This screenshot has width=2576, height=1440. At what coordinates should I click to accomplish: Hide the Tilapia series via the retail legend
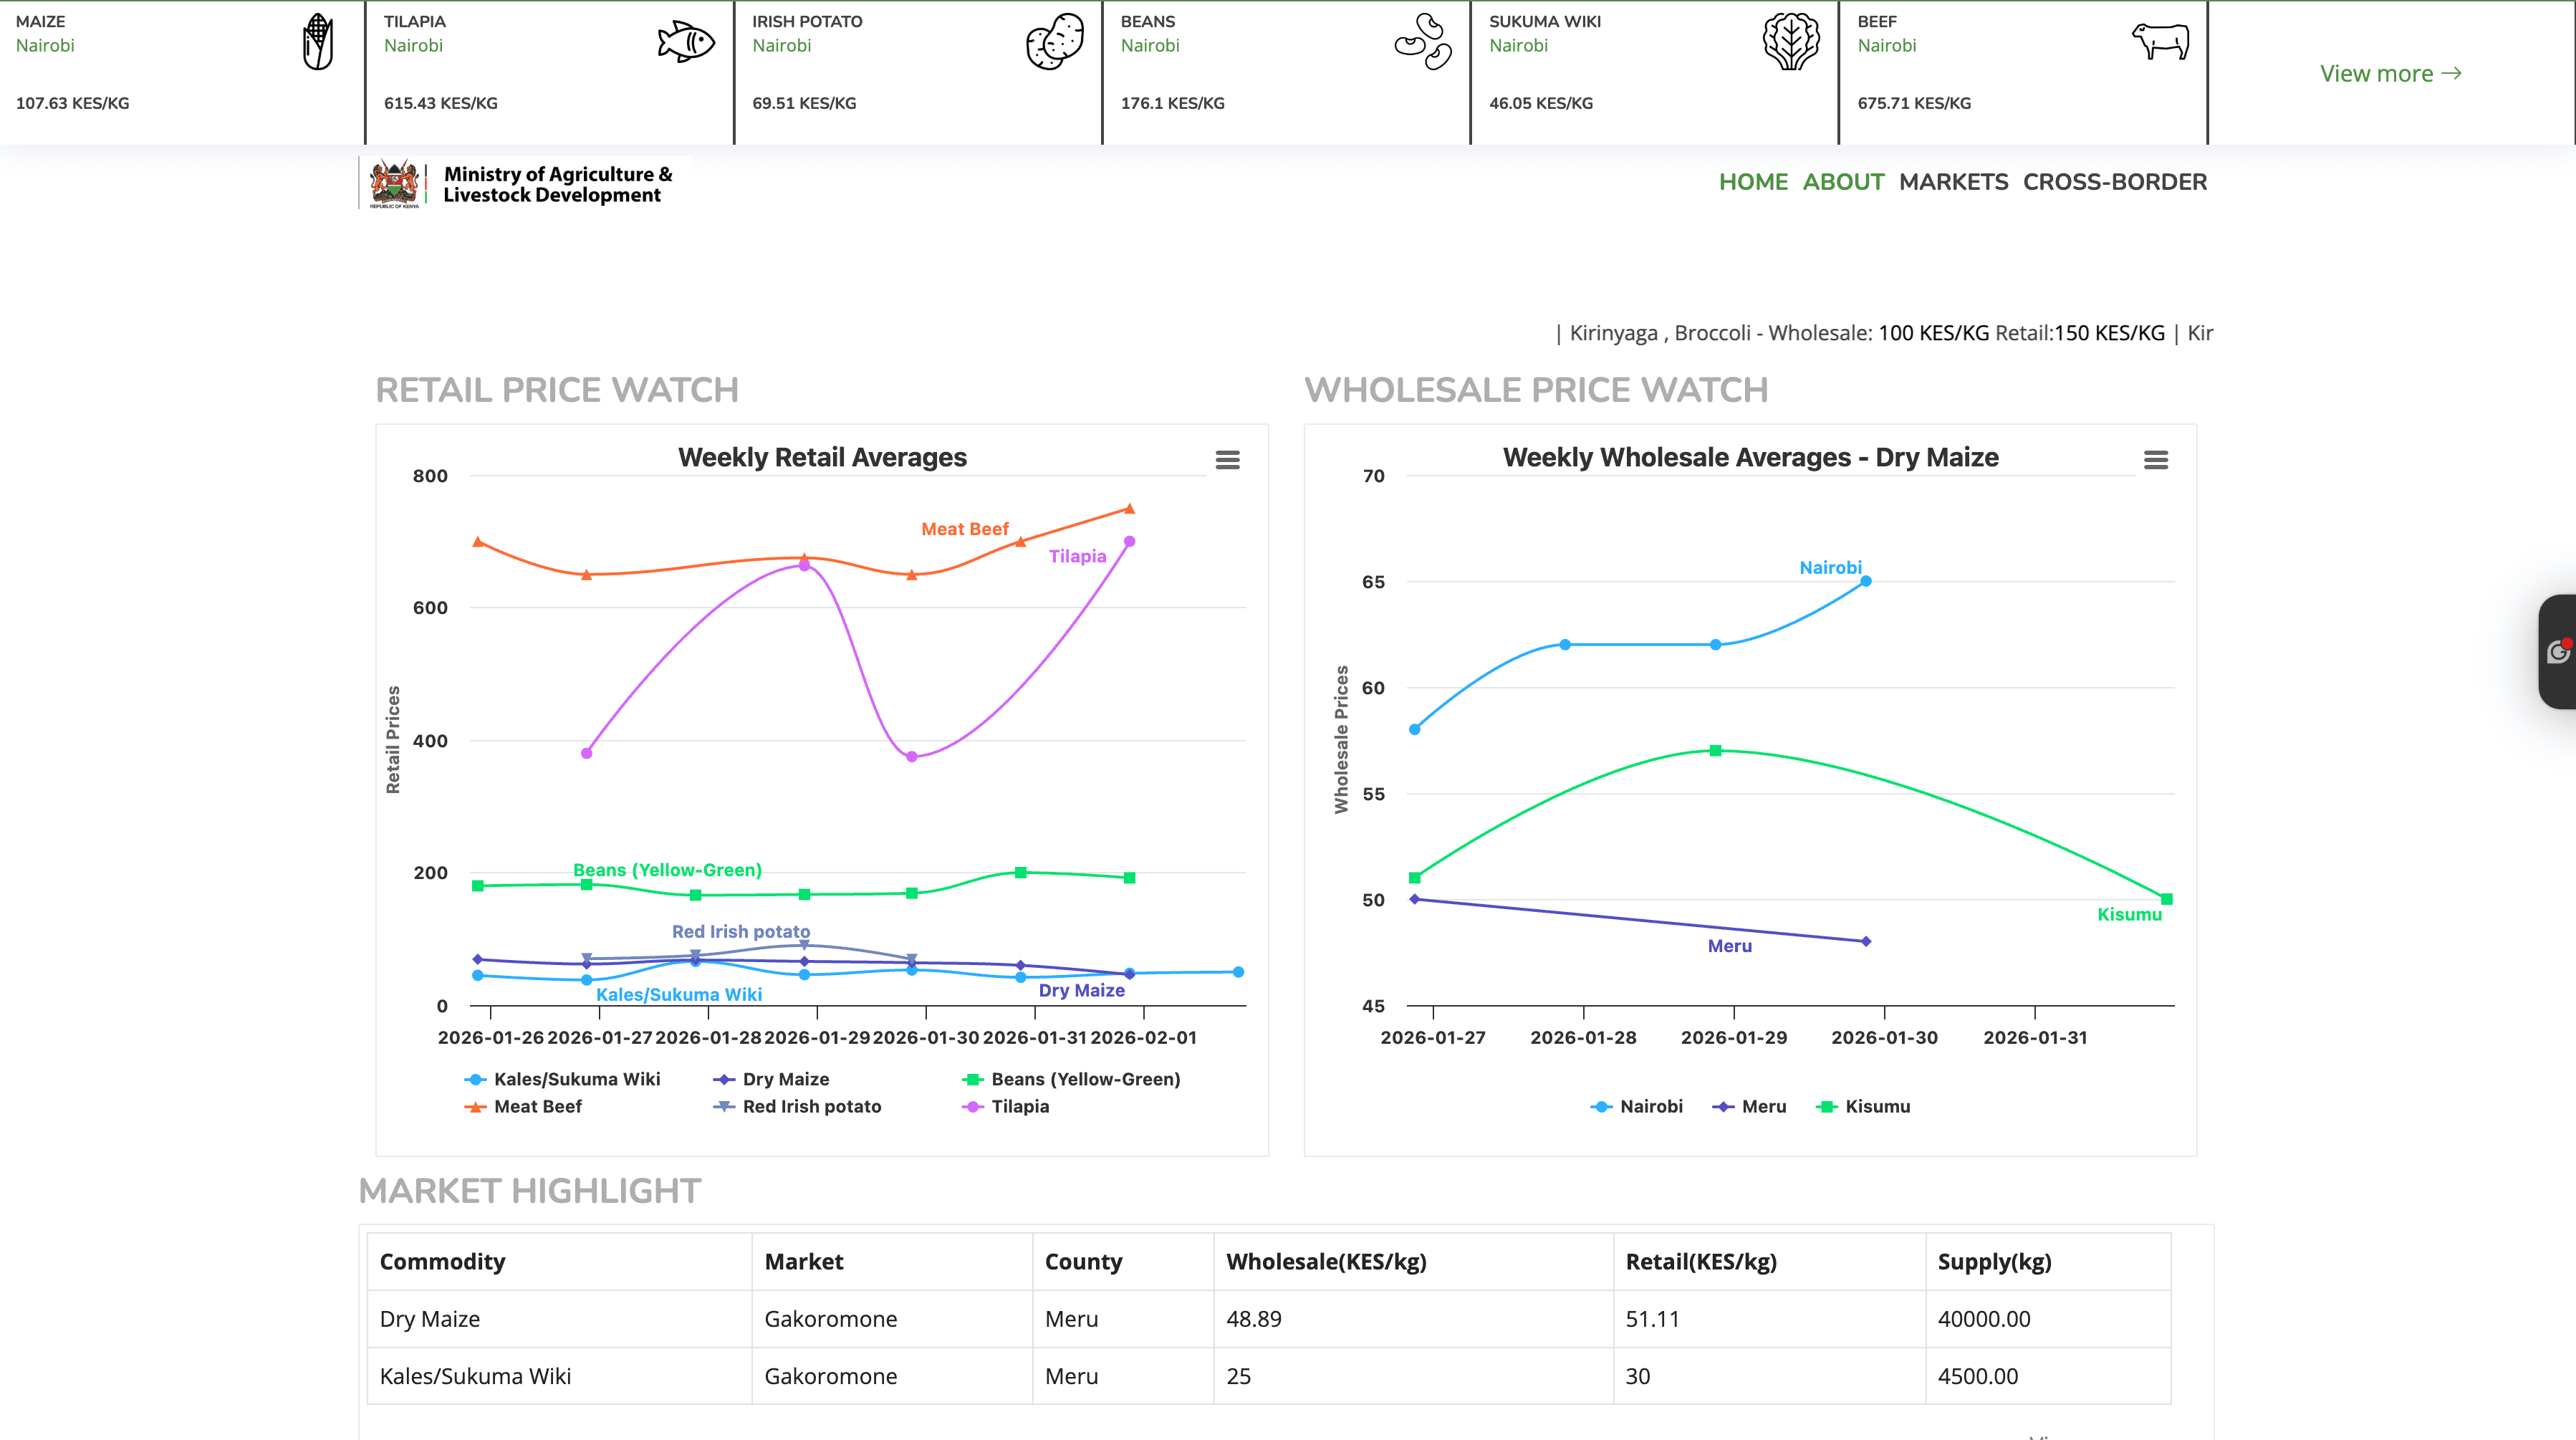click(1020, 1106)
